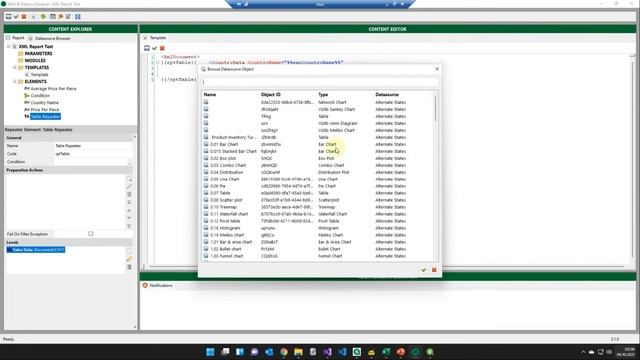Screen dimensions: 640x360
Task: Select Sales Data level entry
Action: click(36, 250)
